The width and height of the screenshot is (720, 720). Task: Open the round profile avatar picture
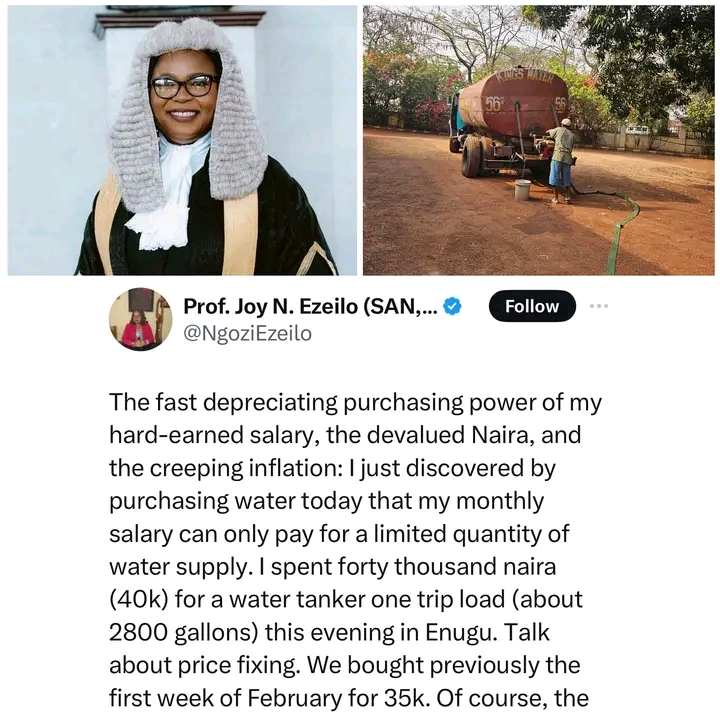(140, 319)
